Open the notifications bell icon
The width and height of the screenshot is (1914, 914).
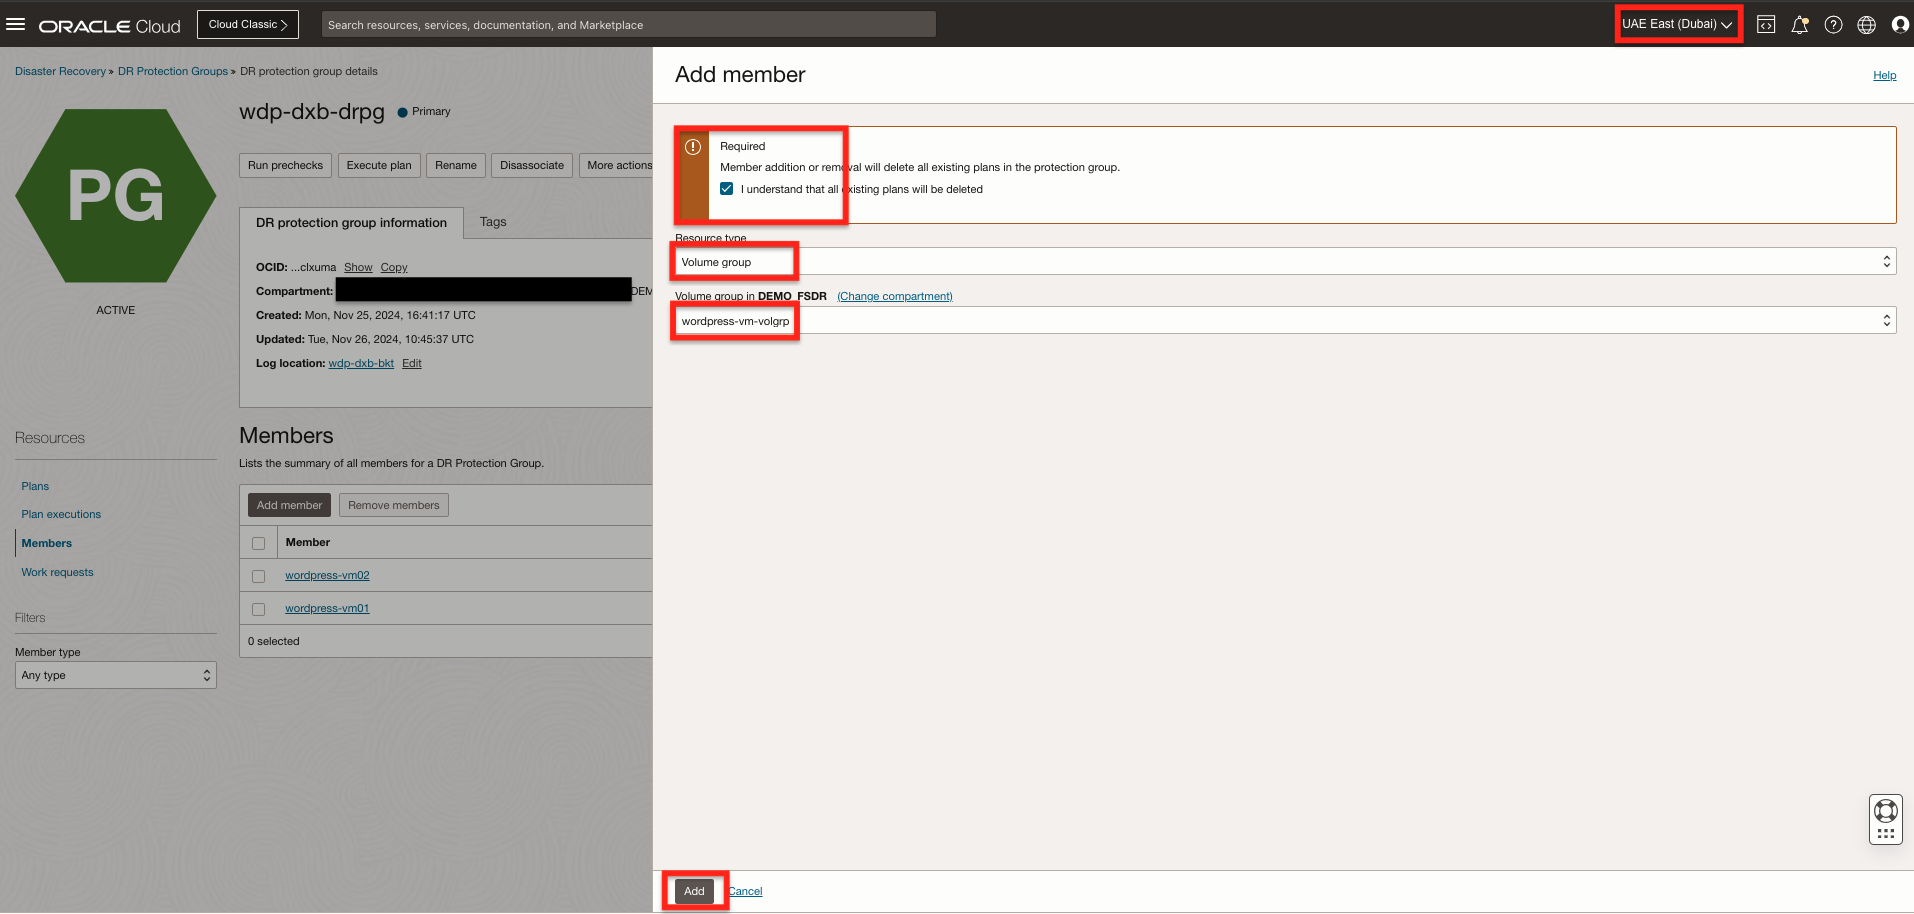1800,25
